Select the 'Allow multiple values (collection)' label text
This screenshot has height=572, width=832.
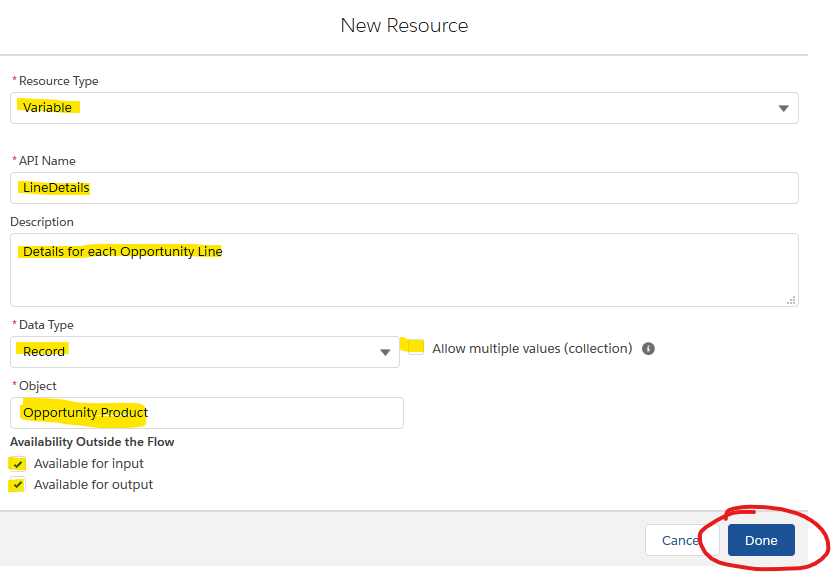click(x=532, y=349)
